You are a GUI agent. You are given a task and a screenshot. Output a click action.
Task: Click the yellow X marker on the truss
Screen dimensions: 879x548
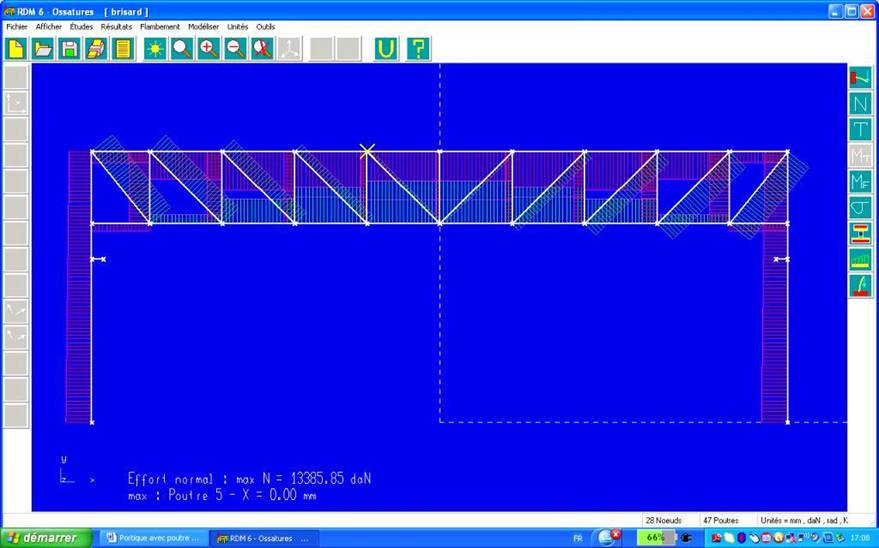point(367,151)
